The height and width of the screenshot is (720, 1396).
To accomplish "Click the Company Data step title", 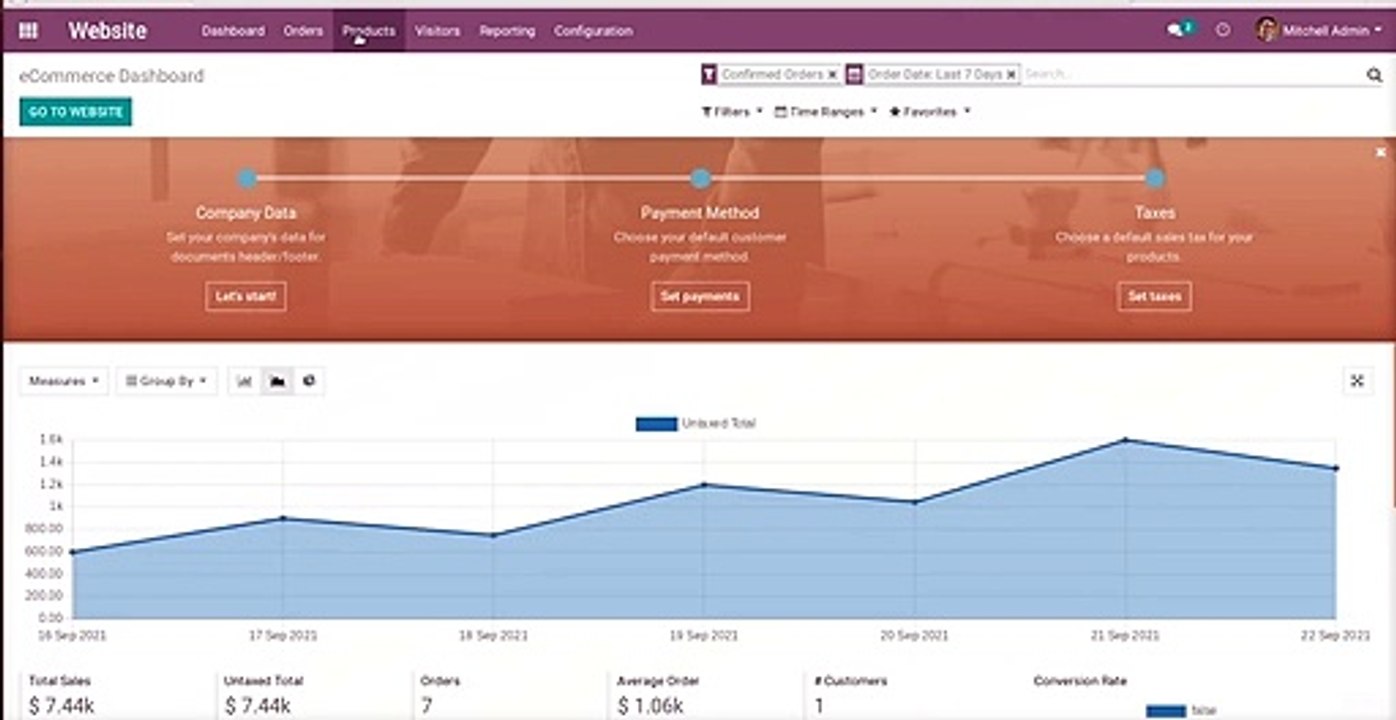I will (246, 213).
